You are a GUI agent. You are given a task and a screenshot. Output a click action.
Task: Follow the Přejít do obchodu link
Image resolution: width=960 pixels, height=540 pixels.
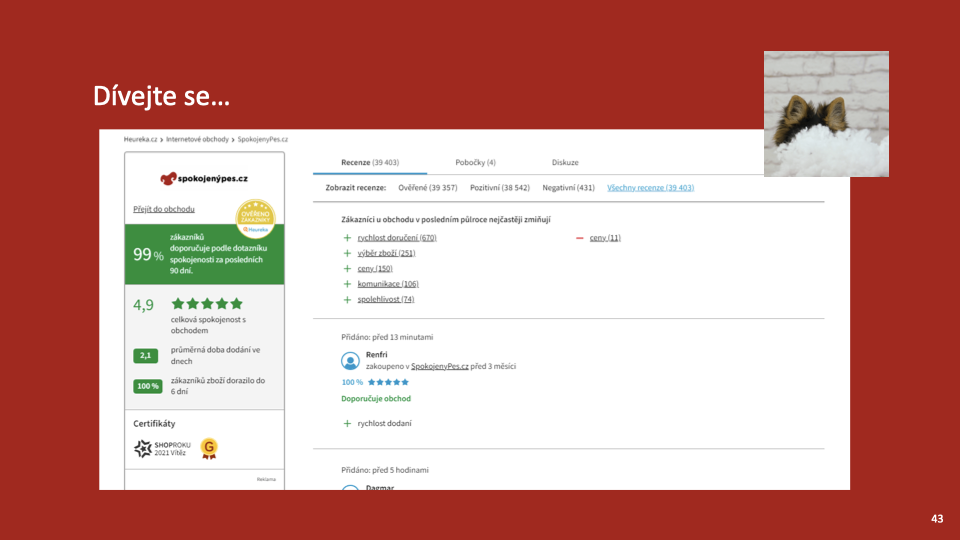164,209
